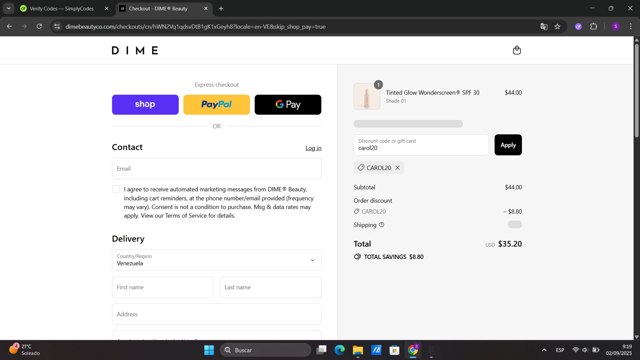Viewport: 640px width, 360px height.
Task: Focus the Email input field
Action: tap(216, 169)
